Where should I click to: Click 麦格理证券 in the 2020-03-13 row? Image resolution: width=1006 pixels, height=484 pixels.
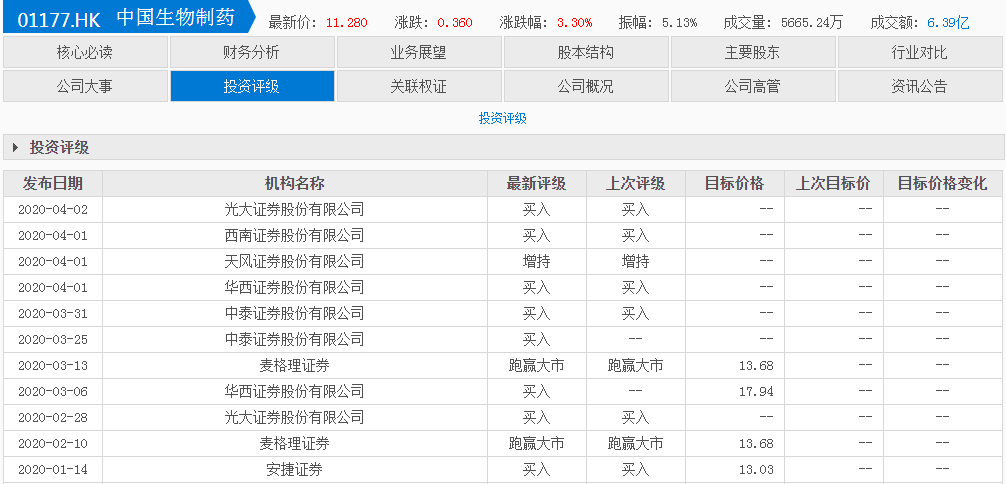(x=294, y=365)
